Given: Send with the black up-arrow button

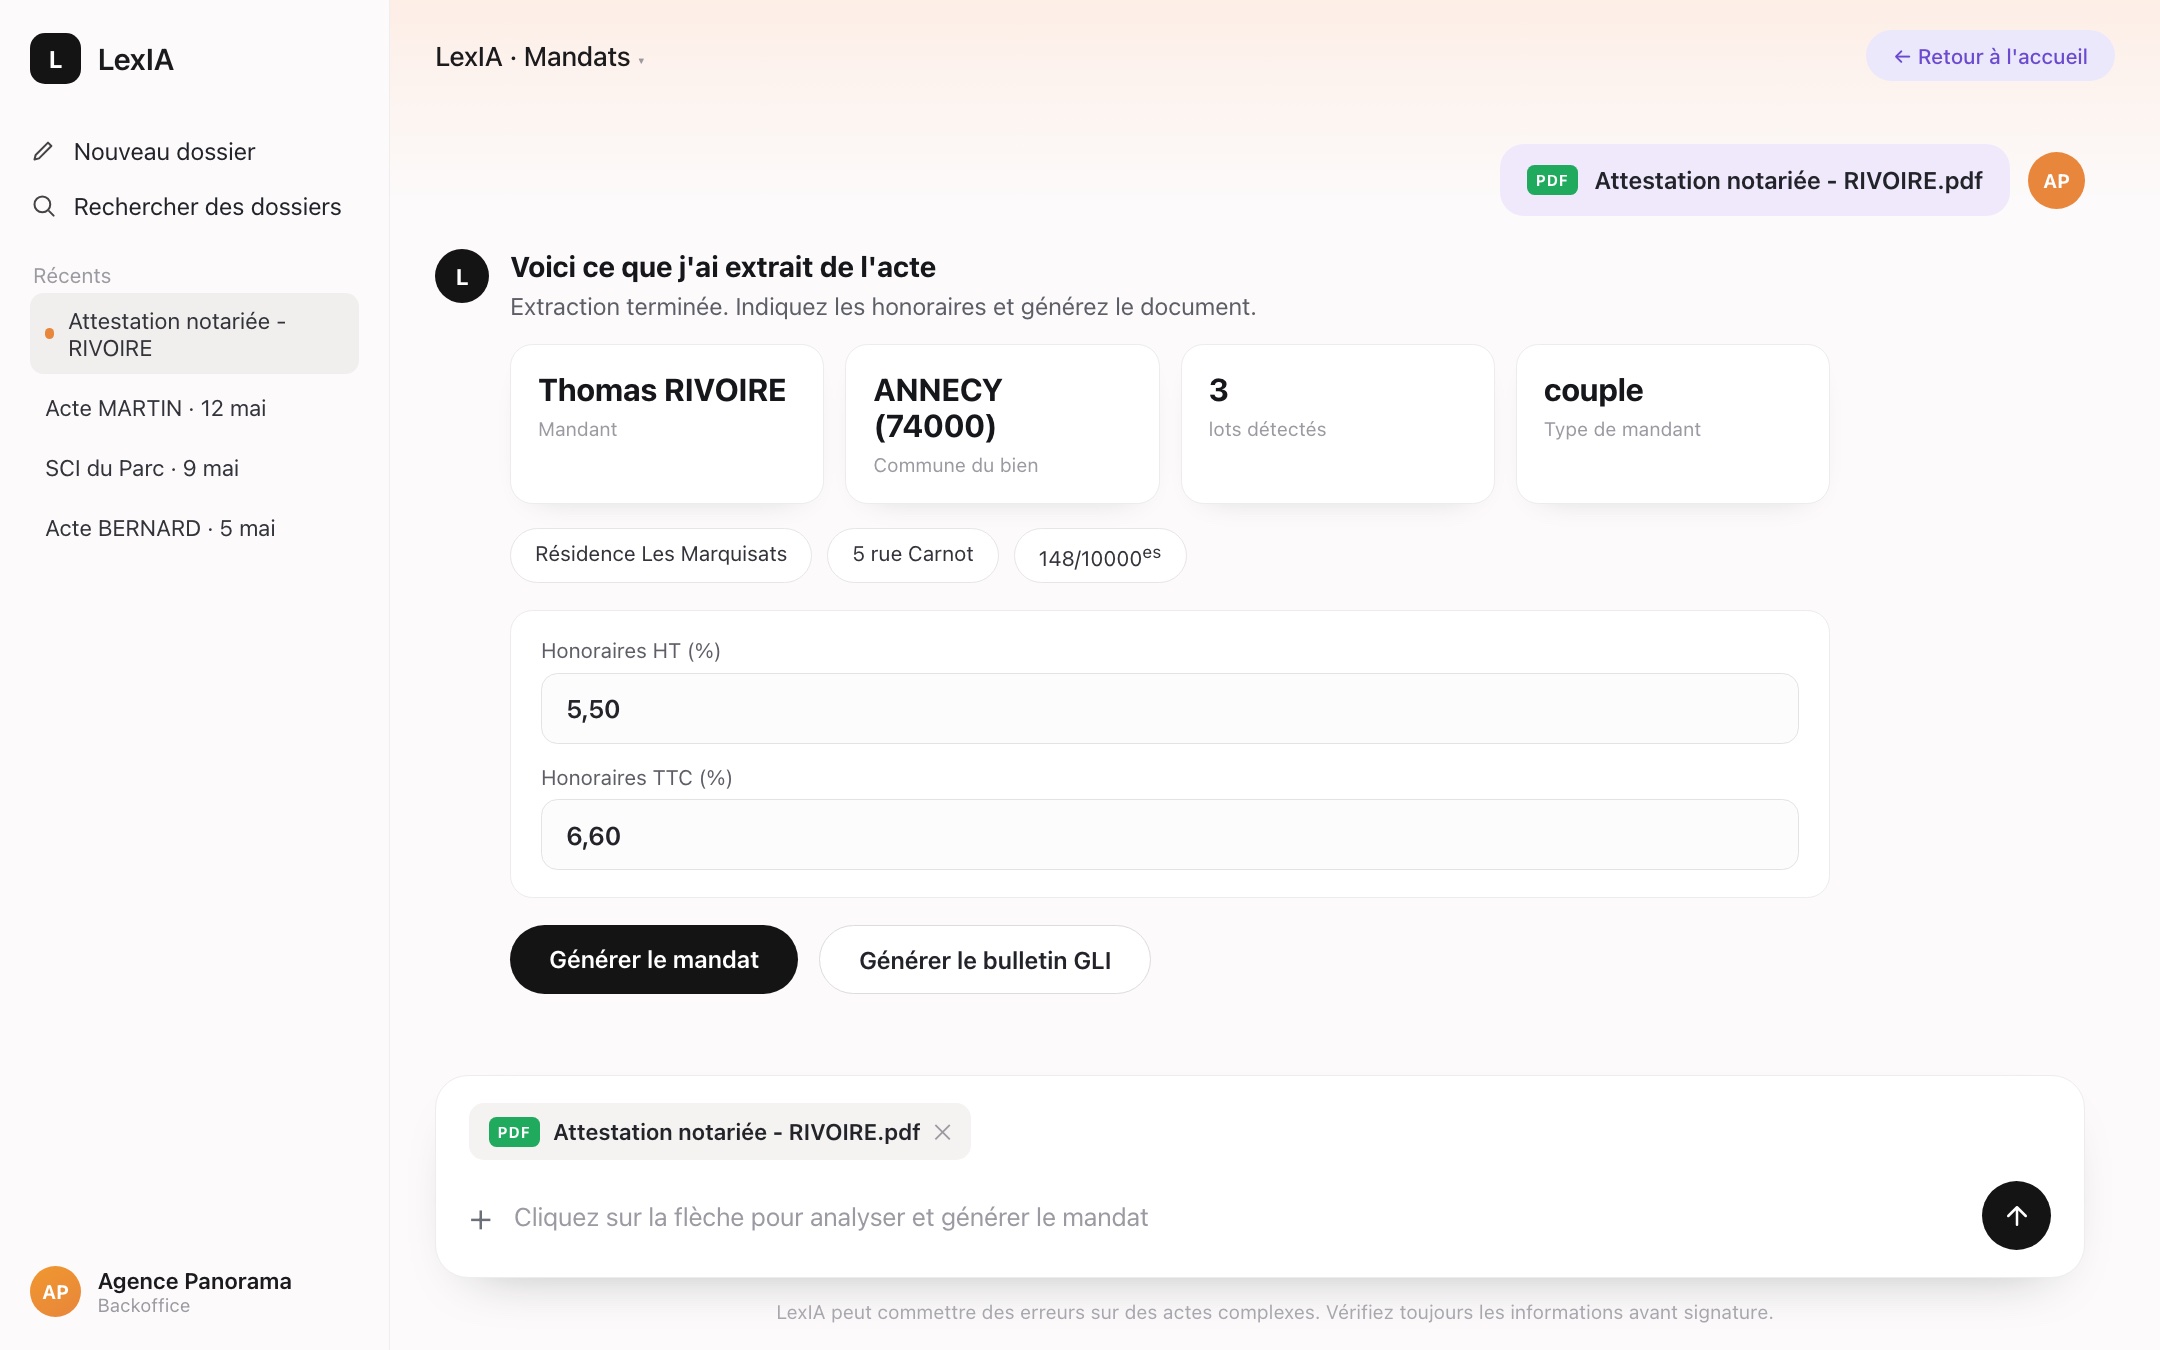Looking at the screenshot, I should [2016, 1215].
